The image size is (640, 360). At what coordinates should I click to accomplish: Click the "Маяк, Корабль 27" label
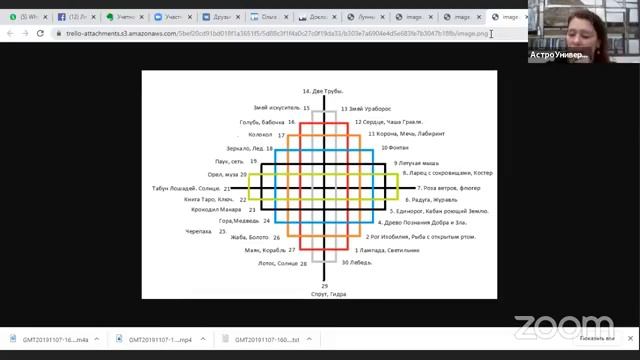[x=269, y=250]
